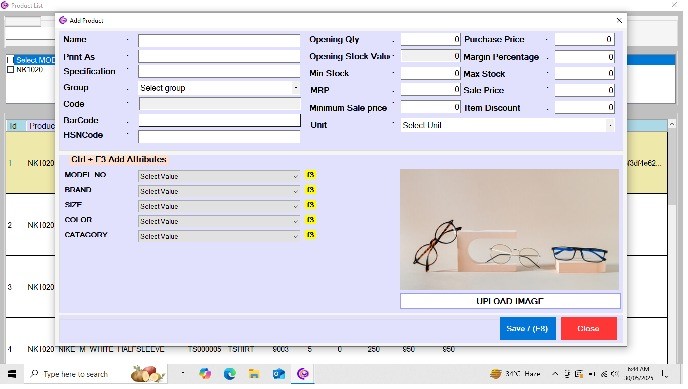The height and width of the screenshot is (389, 688).
Task: Open File Explorer from the taskbar
Action: [x=254, y=374]
